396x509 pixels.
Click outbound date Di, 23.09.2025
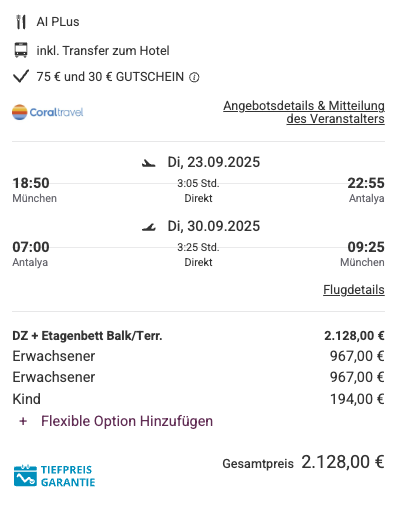(x=214, y=162)
